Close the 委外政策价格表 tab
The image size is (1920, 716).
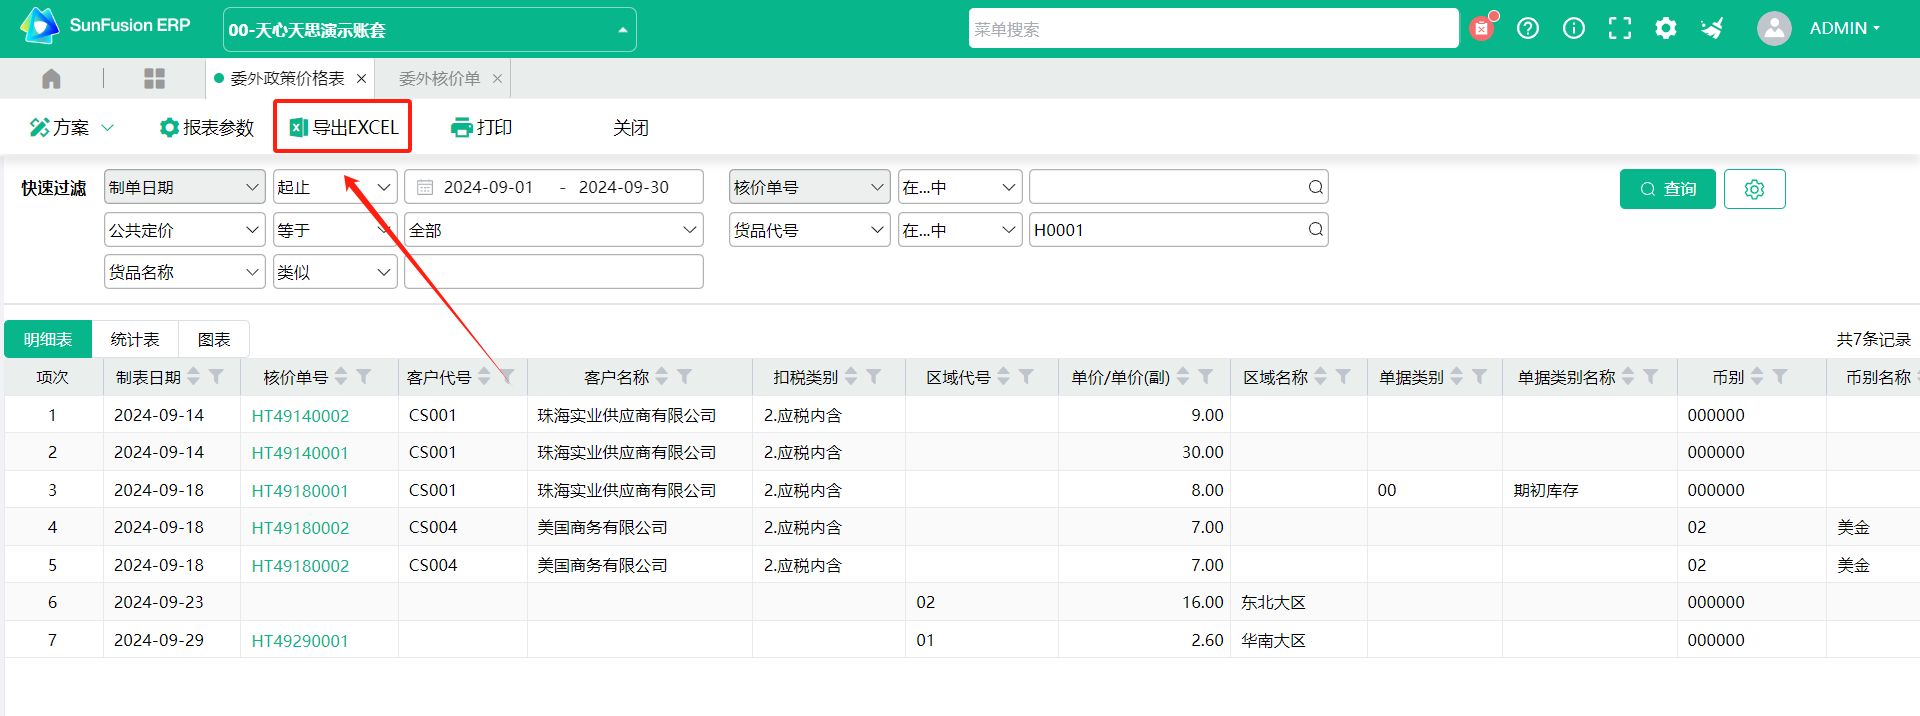coord(361,78)
